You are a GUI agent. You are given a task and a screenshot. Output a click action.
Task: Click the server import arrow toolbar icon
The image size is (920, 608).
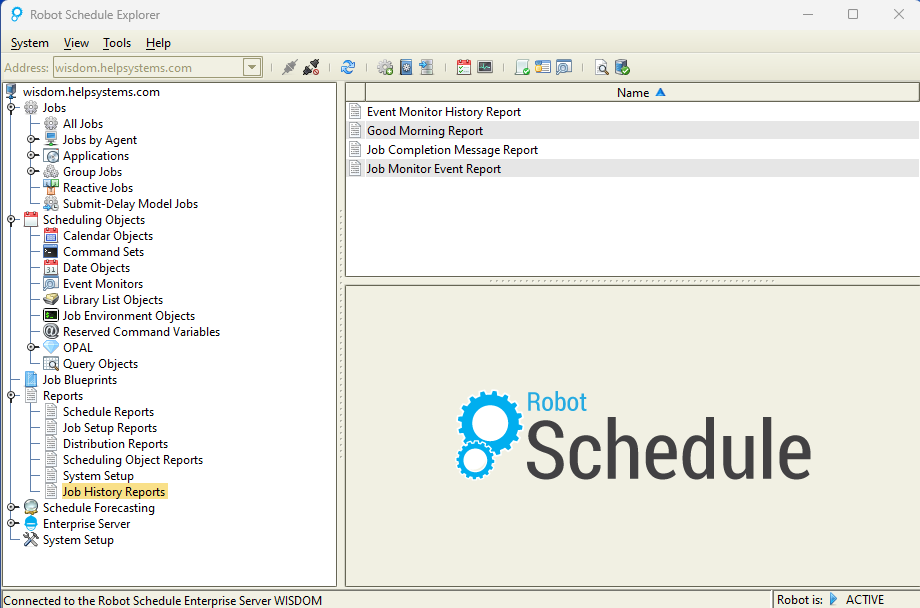pyautogui.click(x=427, y=67)
